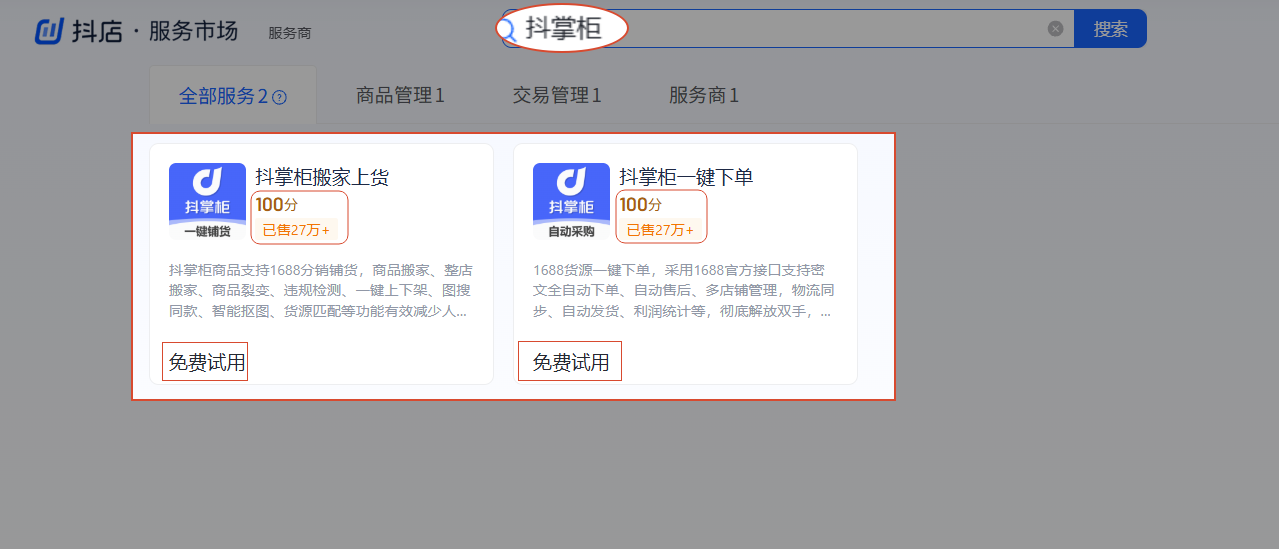Open the 抖掌柜 一键铺货 app thumbnail
The image size is (1279, 549).
[x=207, y=201]
